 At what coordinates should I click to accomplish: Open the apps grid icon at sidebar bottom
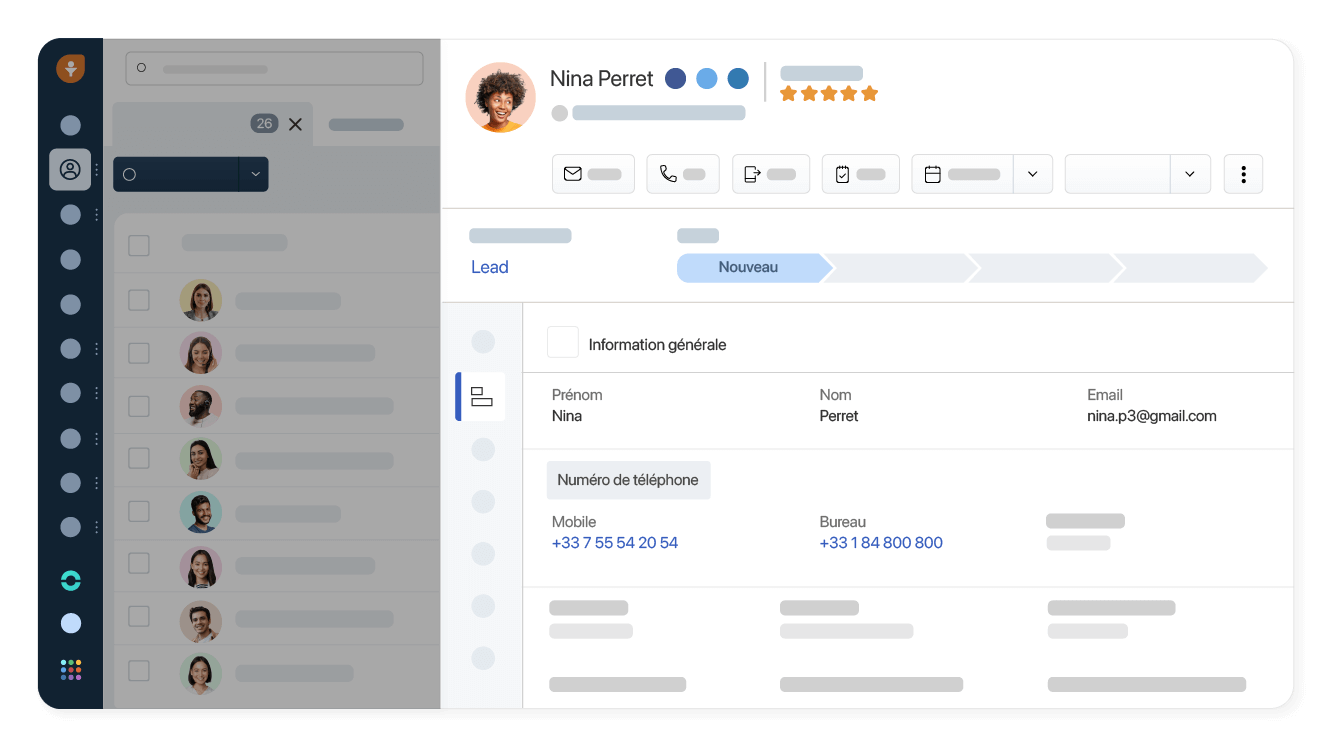point(70,669)
